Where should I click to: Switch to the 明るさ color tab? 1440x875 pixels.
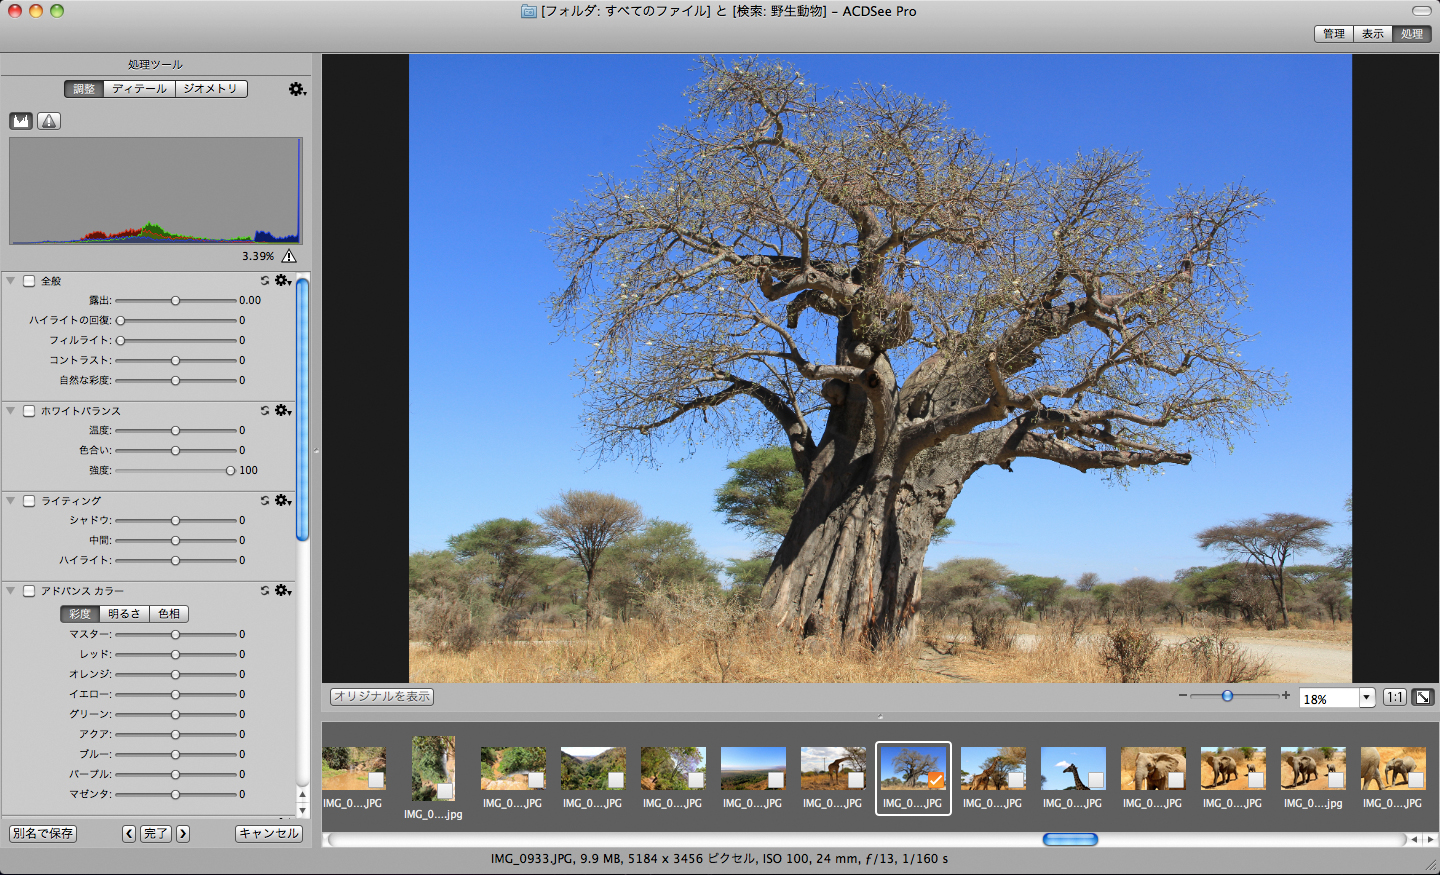click(x=125, y=614)
